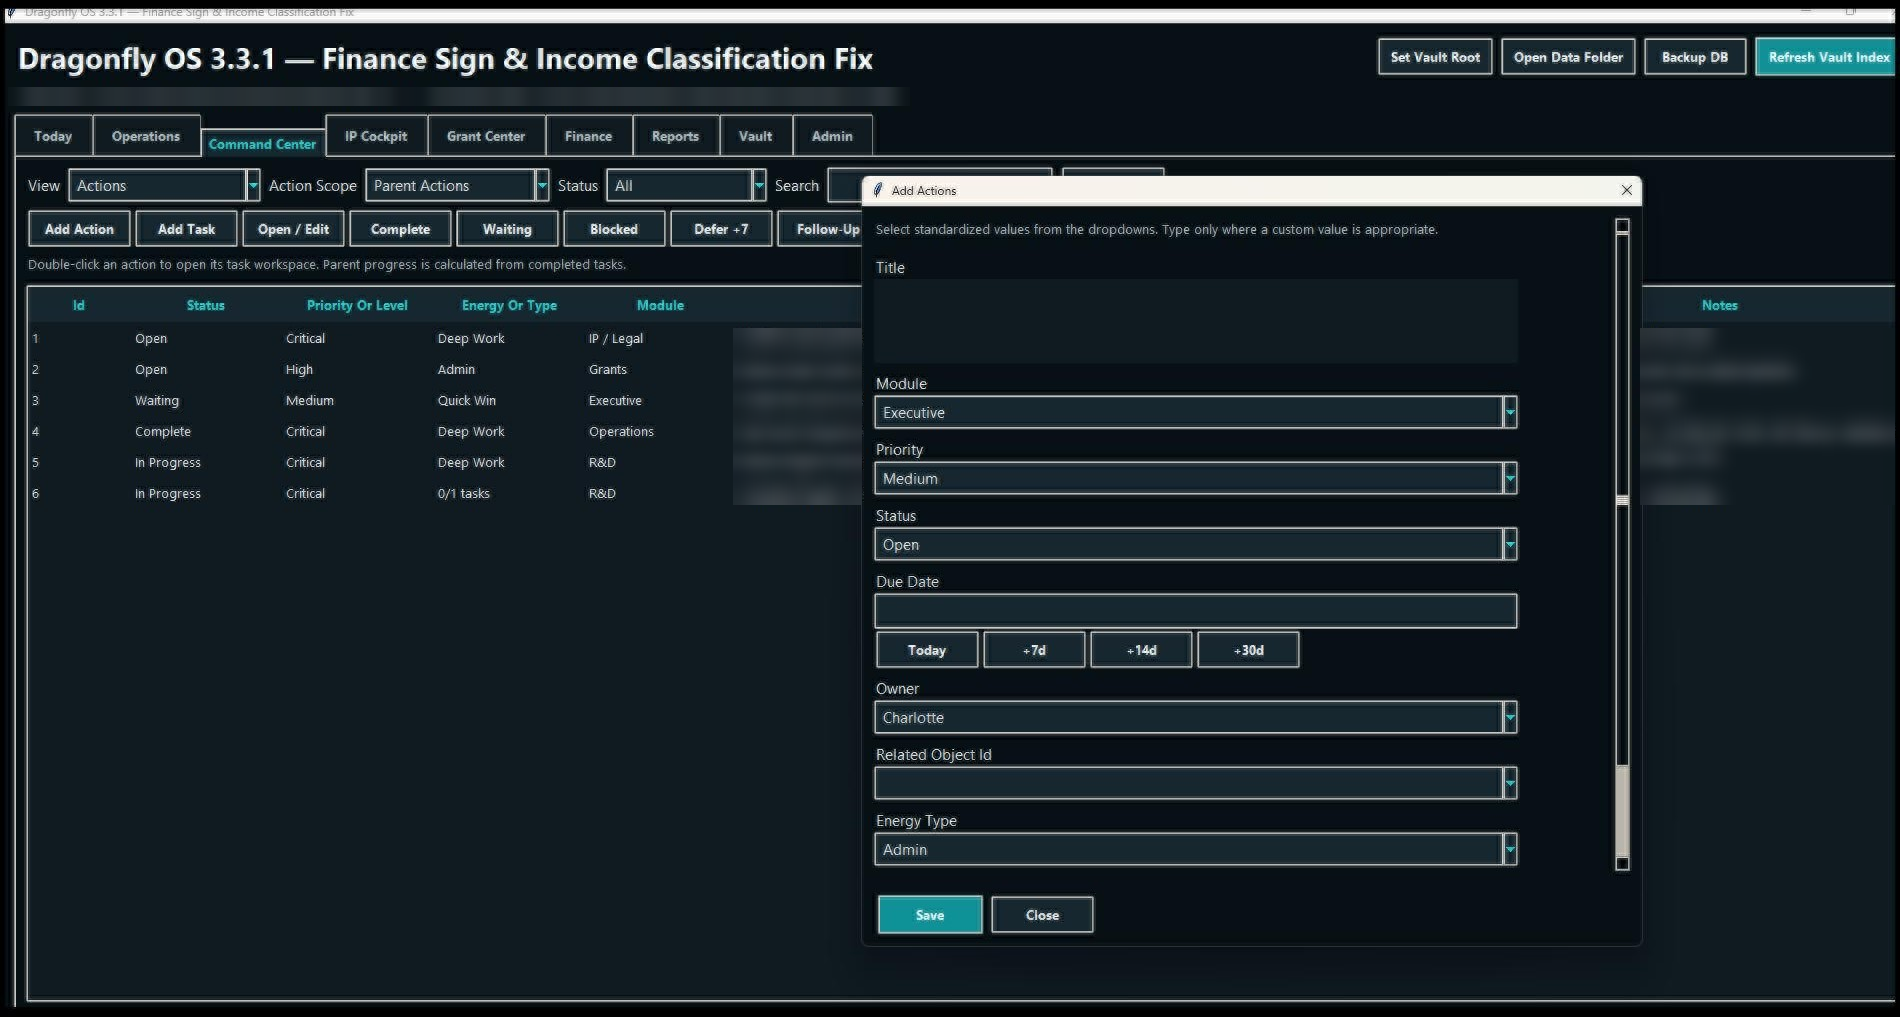Click the Refresh Vault Index button
1900x1017 pixels.
click(1828, 57)
